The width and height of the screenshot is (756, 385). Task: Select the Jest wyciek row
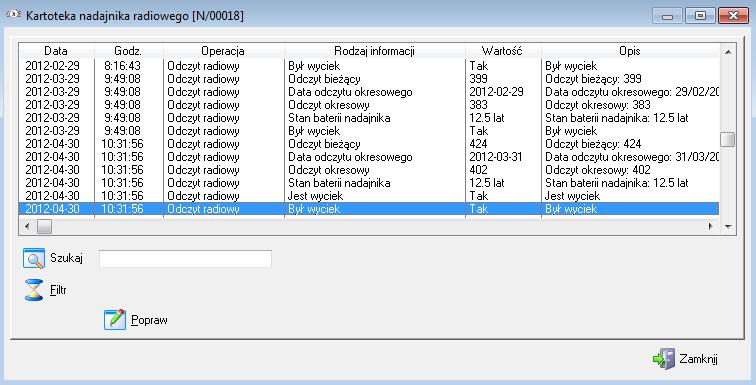click(x=369, y=196)
